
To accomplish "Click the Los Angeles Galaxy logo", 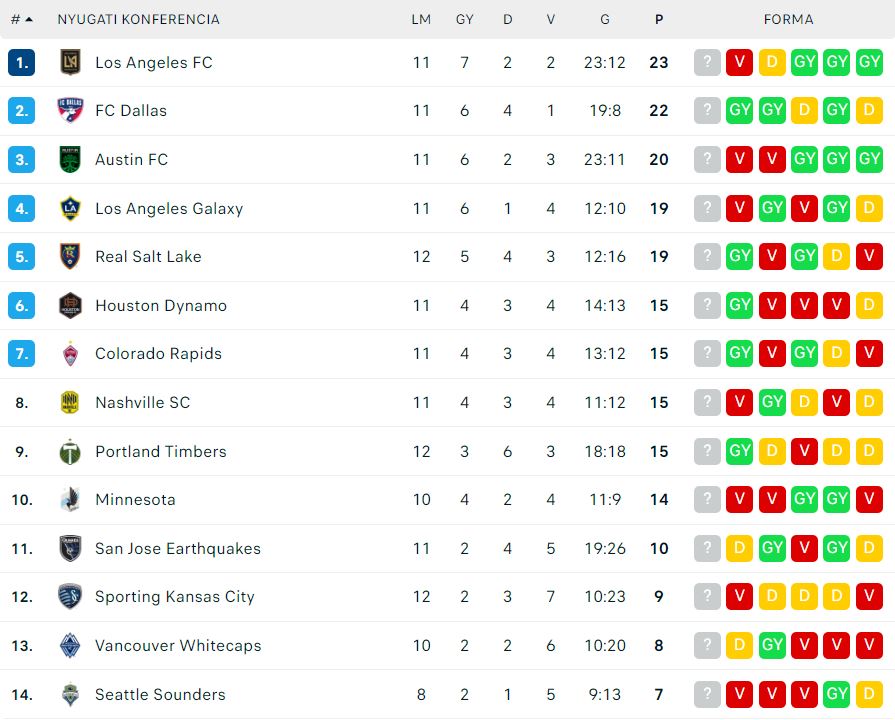I will pos(70,208).
